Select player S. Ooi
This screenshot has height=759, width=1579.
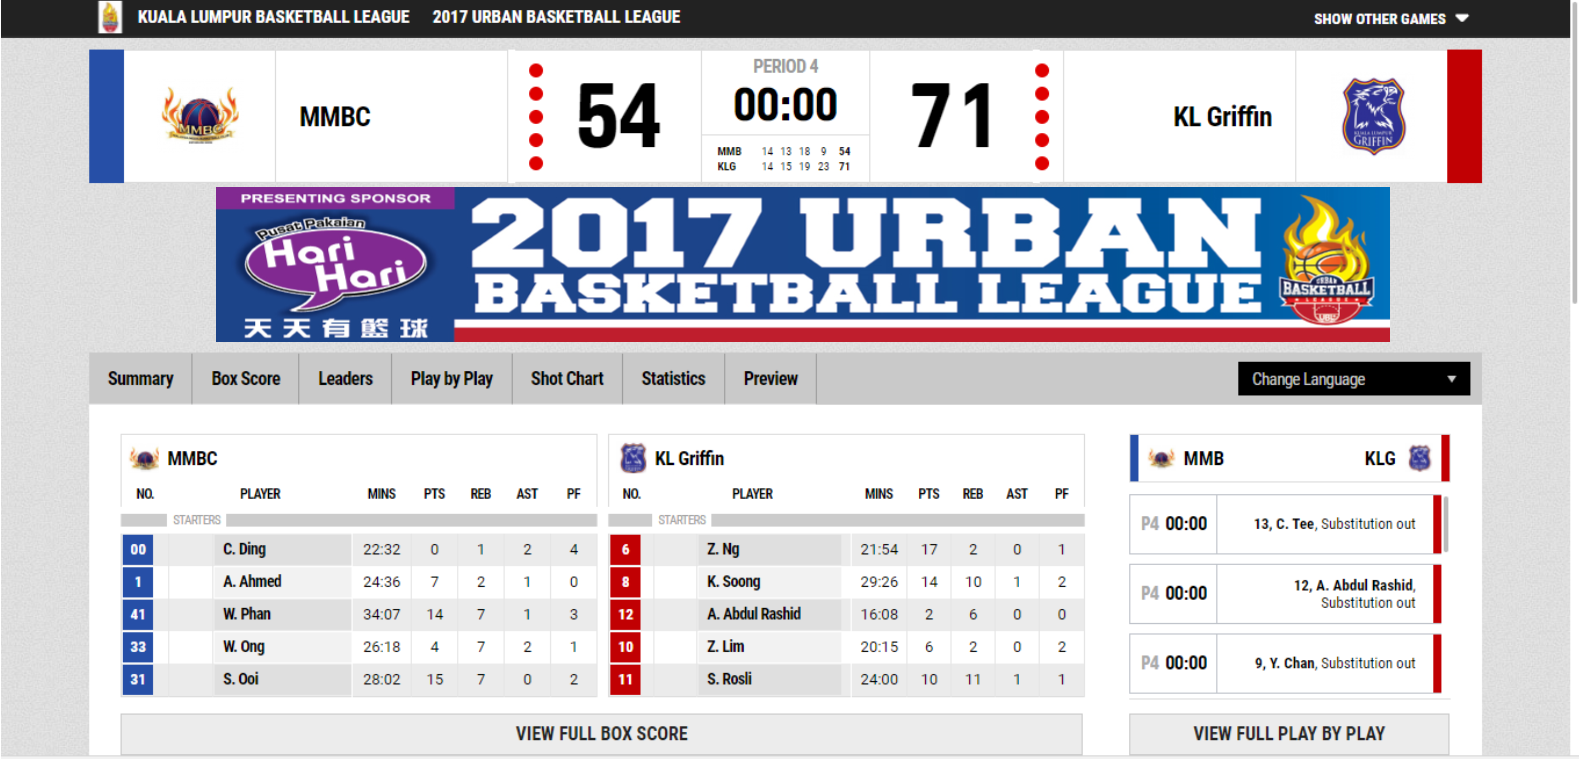click(x=240, y=679)
